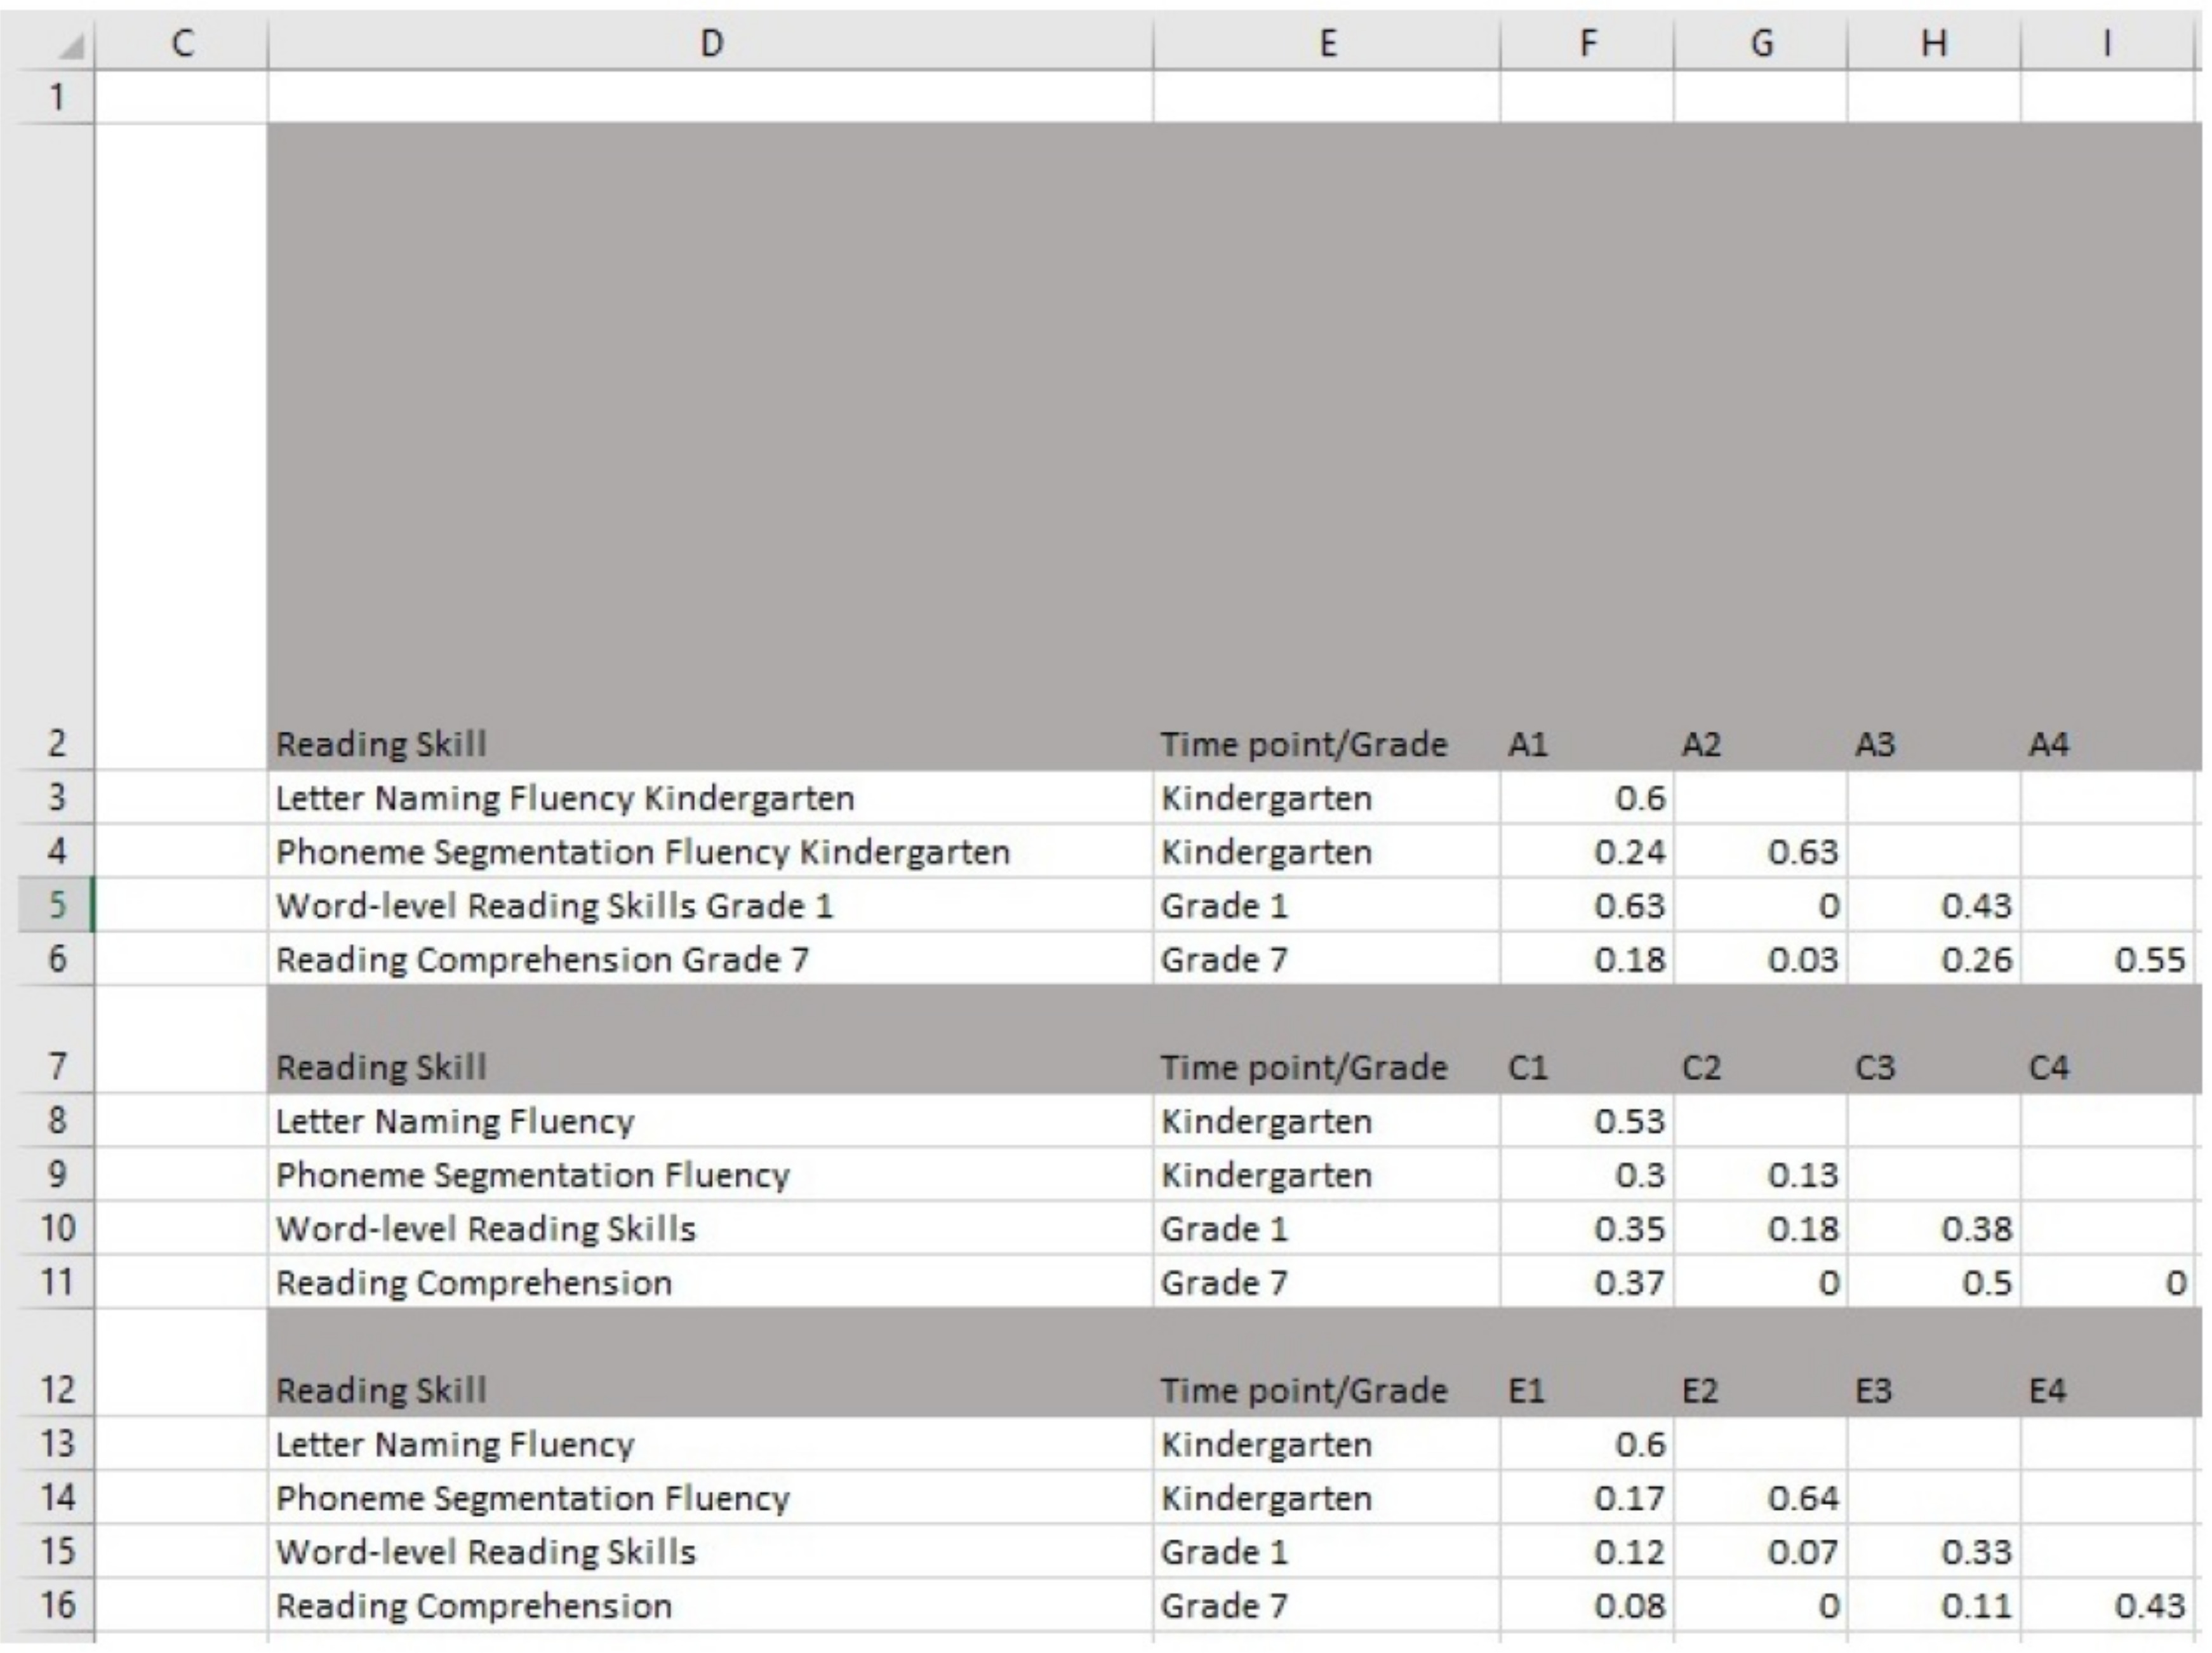Select cell Phoneme Segmentation Fluency Kindergarten
This screenshot has height=1653, width=2212.
643,852
